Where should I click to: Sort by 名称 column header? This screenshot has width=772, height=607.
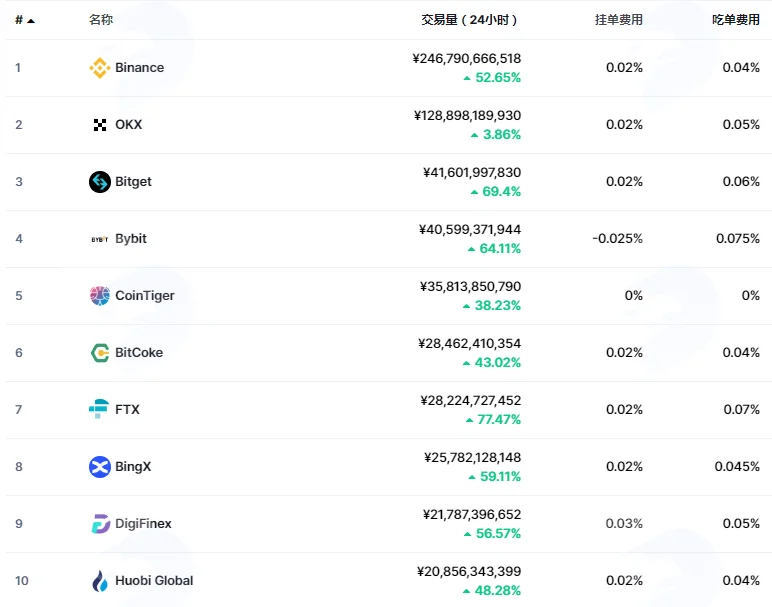[x=100, y=20]
